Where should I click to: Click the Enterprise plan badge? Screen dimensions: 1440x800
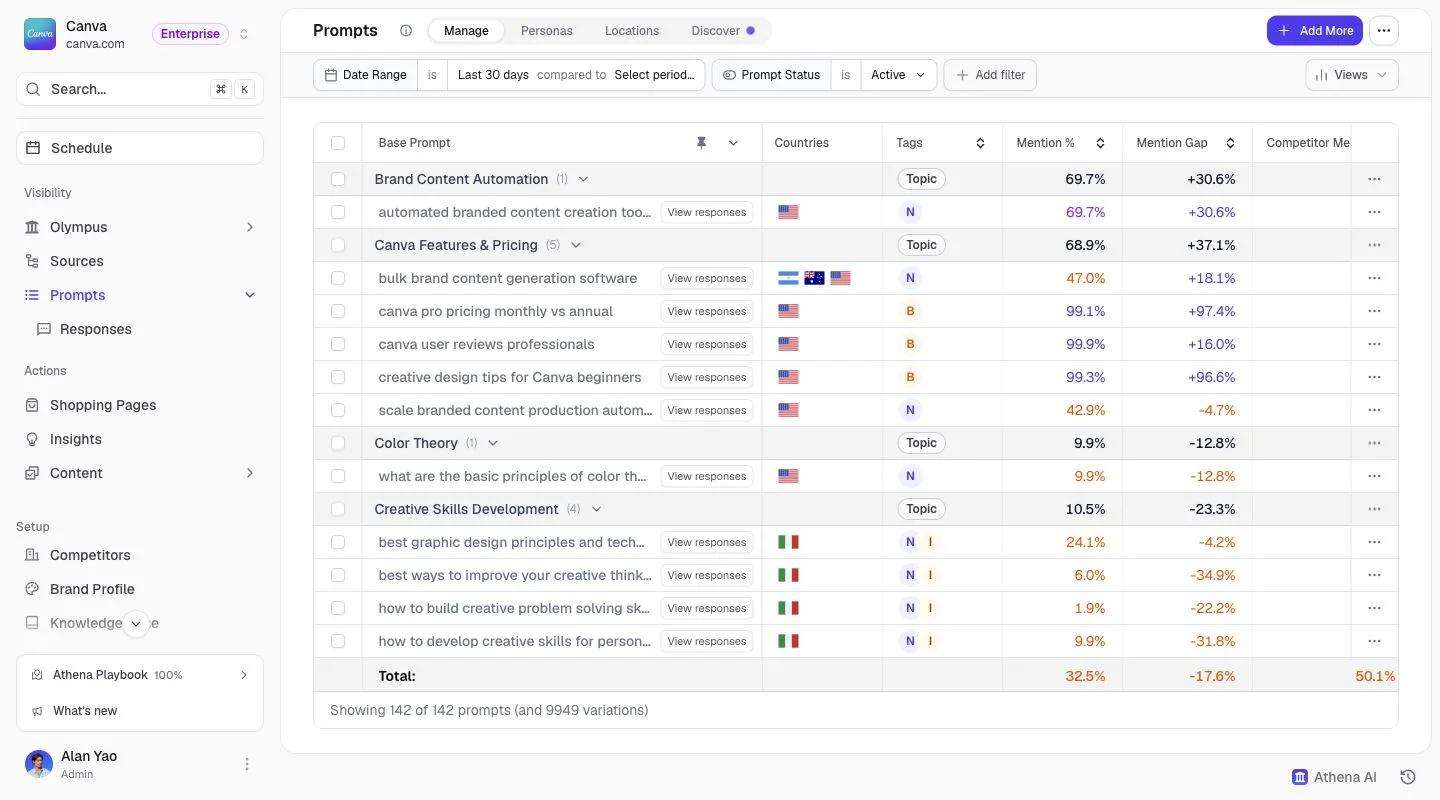tap(190, 34)
